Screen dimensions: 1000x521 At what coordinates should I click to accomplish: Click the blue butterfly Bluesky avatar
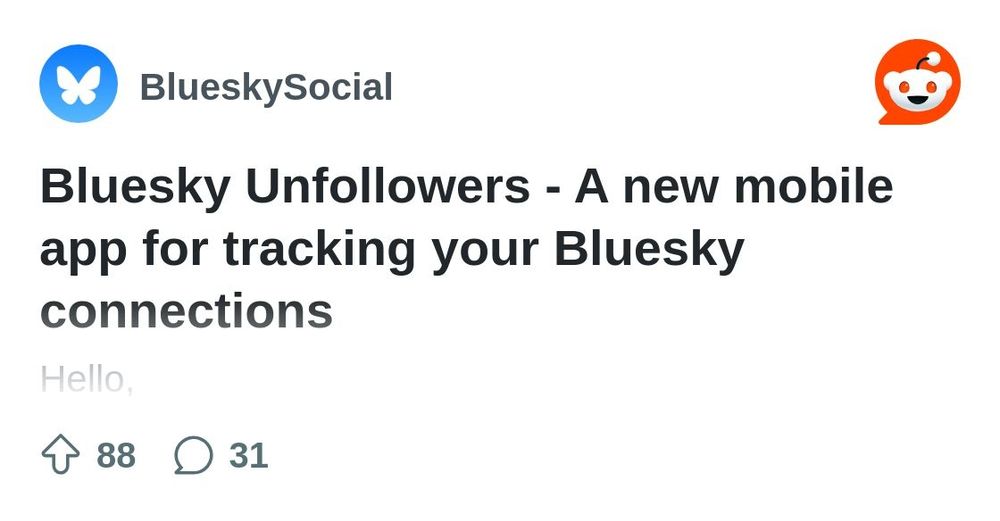coord(78,84)
